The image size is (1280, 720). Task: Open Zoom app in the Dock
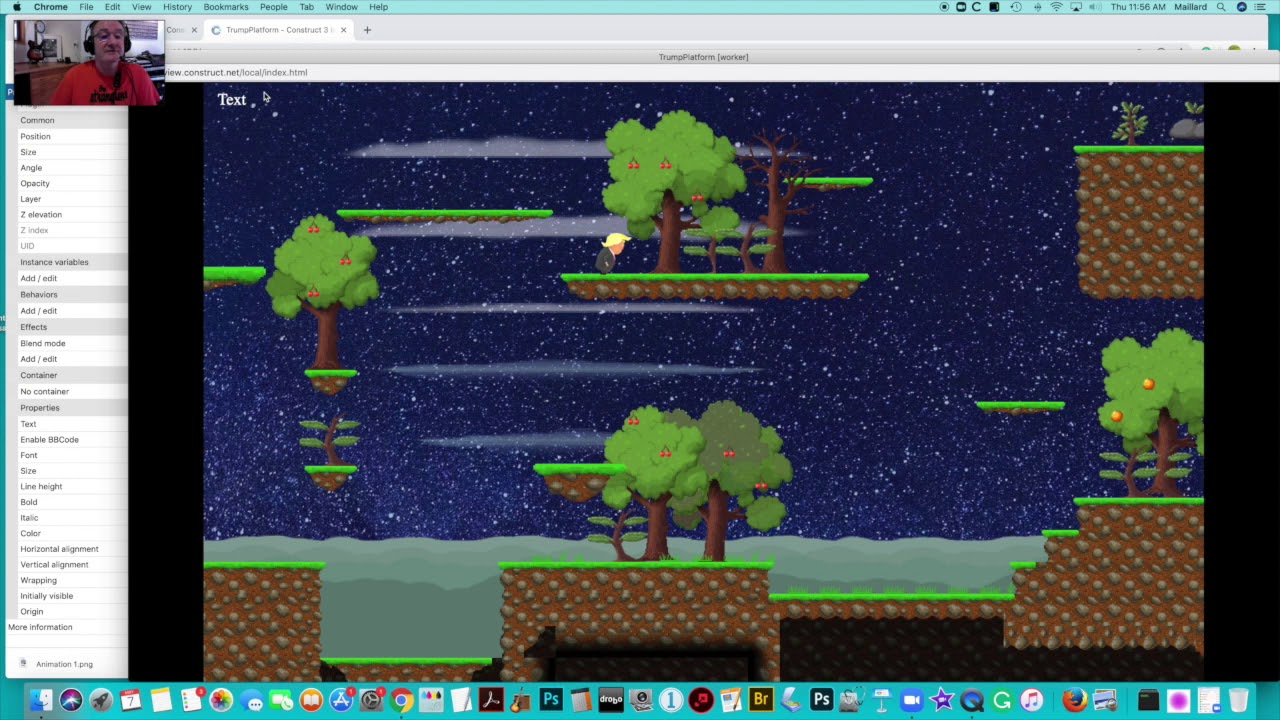point(911,700)
